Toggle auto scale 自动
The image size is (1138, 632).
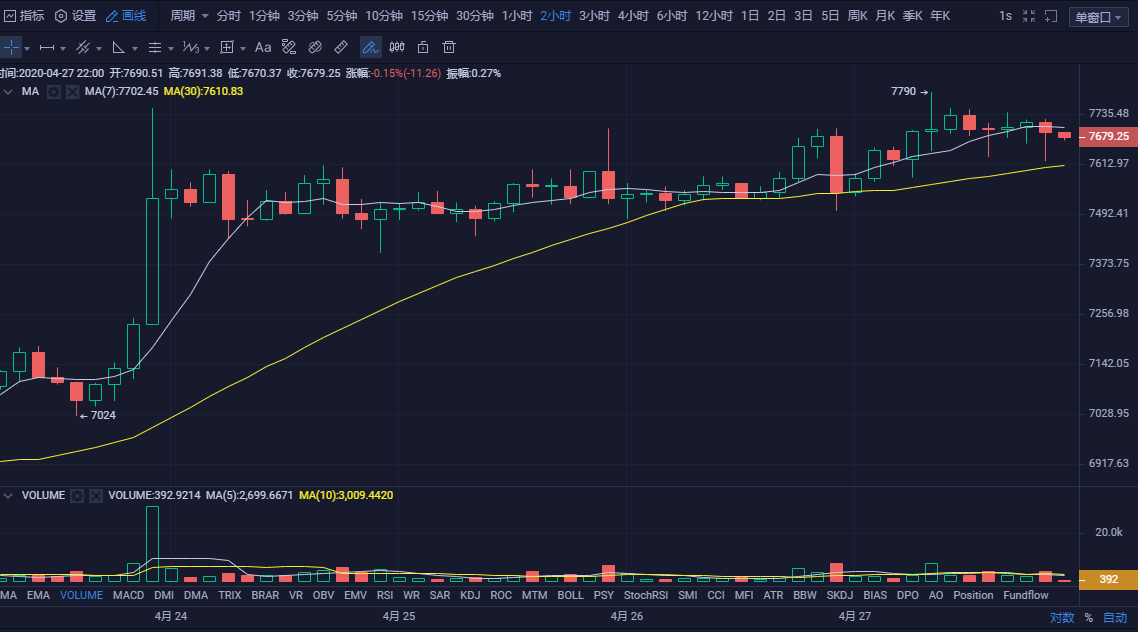coord(1114,617)
